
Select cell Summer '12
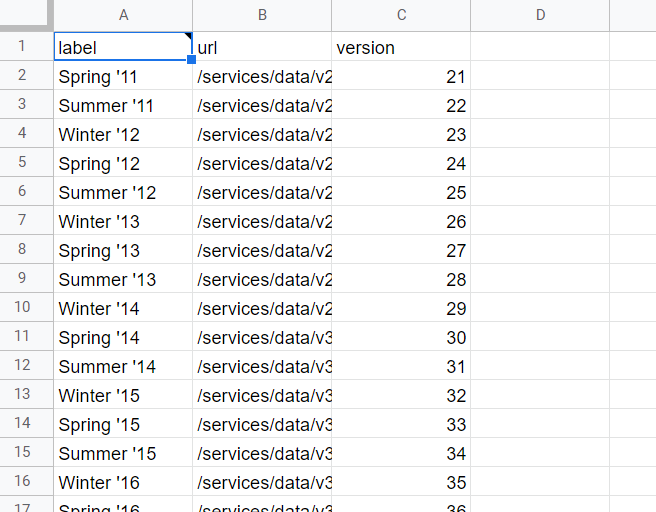click(123, 191)
